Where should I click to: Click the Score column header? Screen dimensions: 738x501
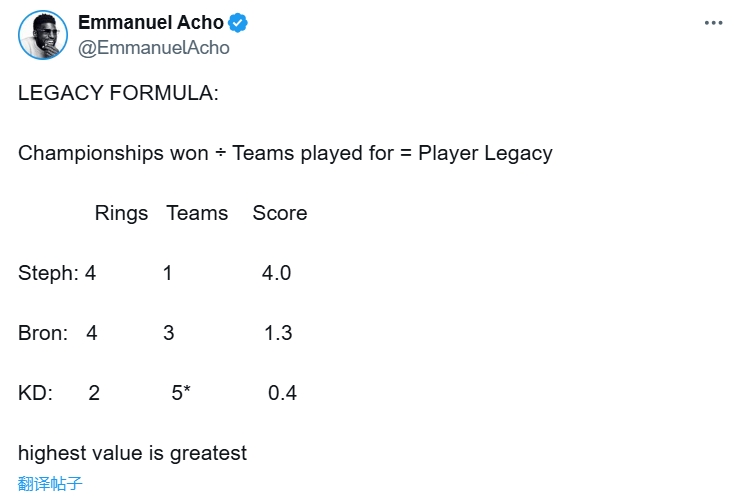point(279,213)
